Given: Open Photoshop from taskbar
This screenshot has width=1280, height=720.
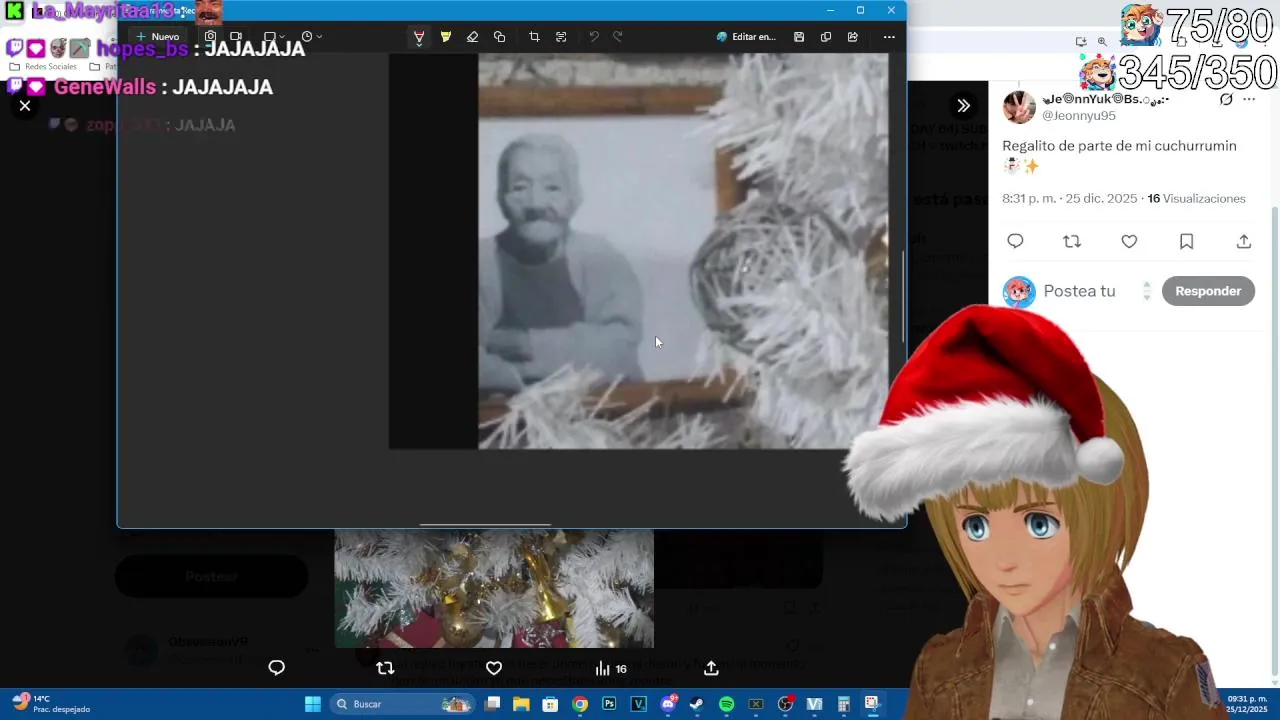Looking at the screenshot, I should (x=609, y=704).
